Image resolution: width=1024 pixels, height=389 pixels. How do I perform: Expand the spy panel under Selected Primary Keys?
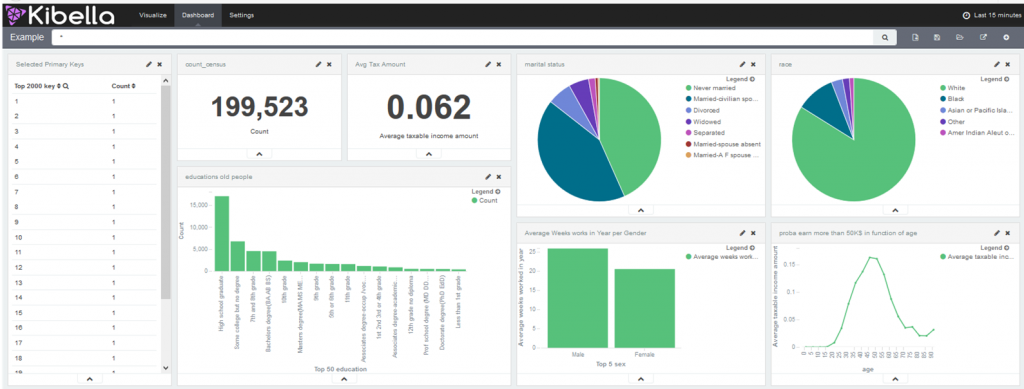coord(89,379)
